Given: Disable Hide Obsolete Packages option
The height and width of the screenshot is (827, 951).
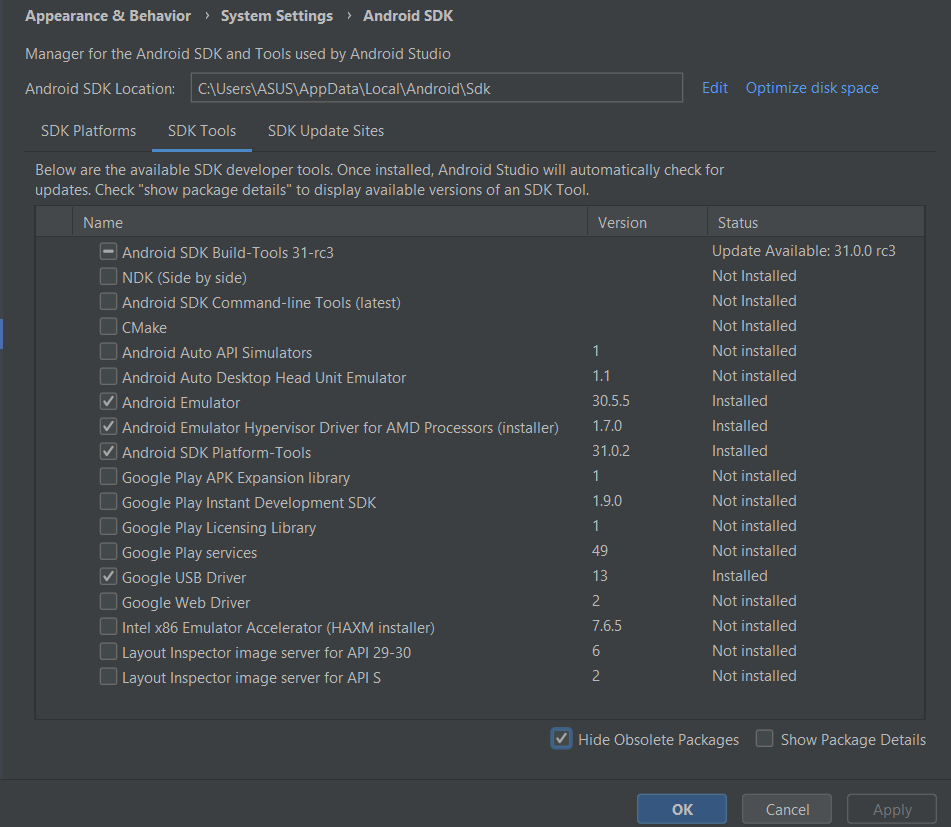Looking at the screenshot, I should (561, 739).
